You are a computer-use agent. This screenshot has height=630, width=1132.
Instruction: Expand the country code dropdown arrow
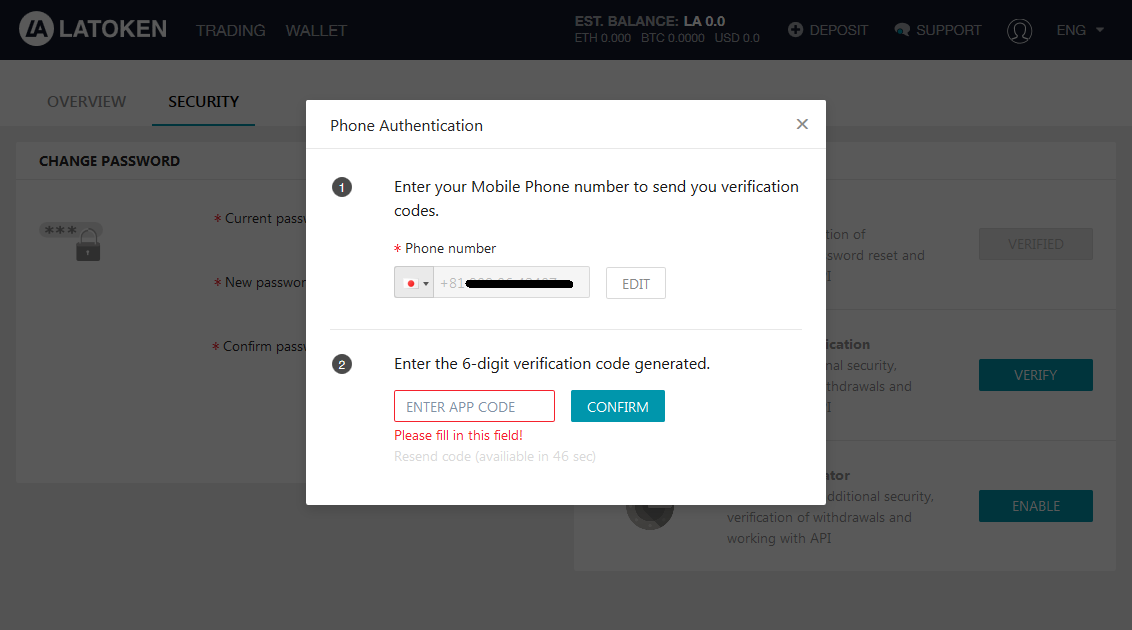pyautogui.click(x=426, y=284)
